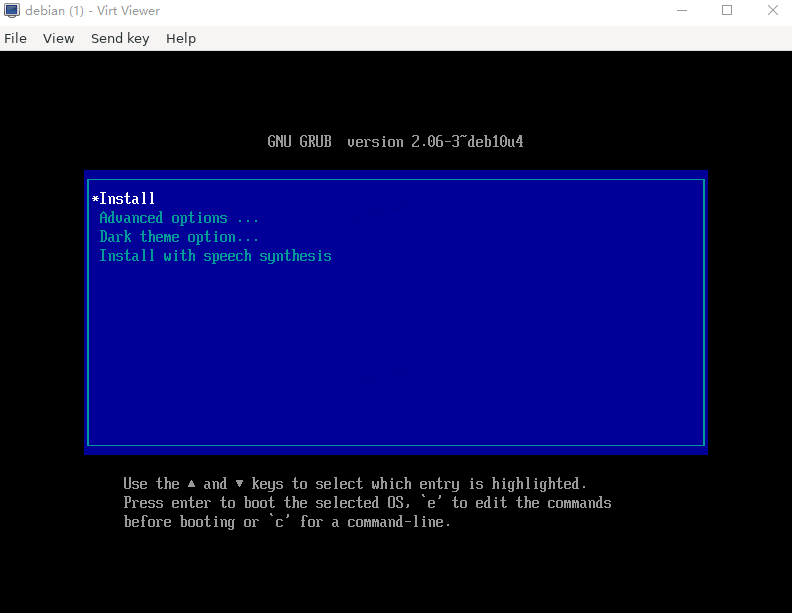This screenshot has height=613, width=792.
Task: Close the Virt Viewer window
Action: point(772,11)
